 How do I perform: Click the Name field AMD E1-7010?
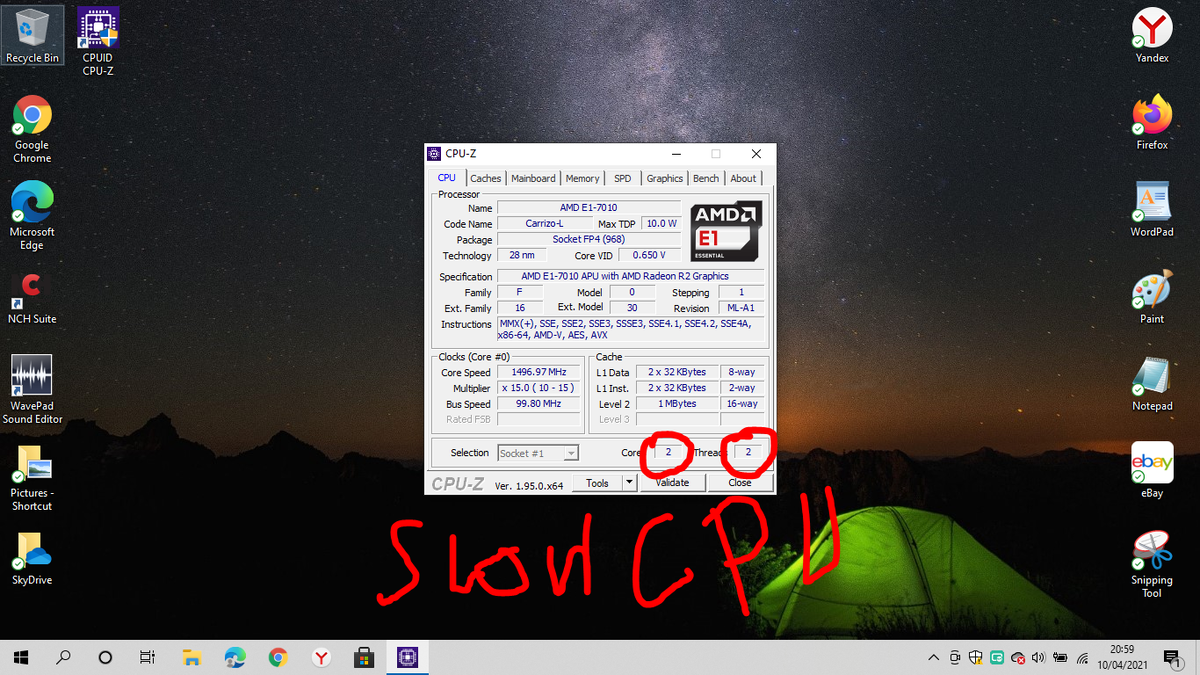coord(589,208)
